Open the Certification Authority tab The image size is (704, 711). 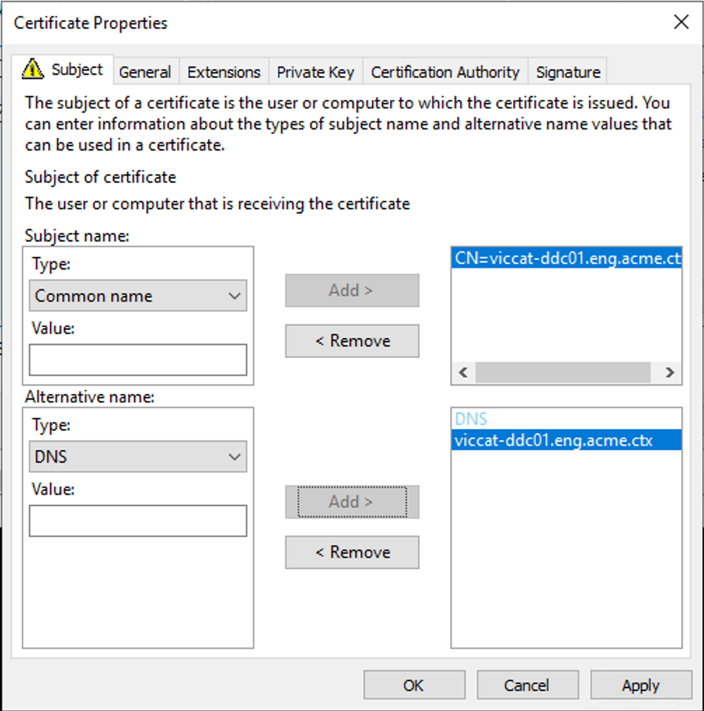(x=445, y=72)
